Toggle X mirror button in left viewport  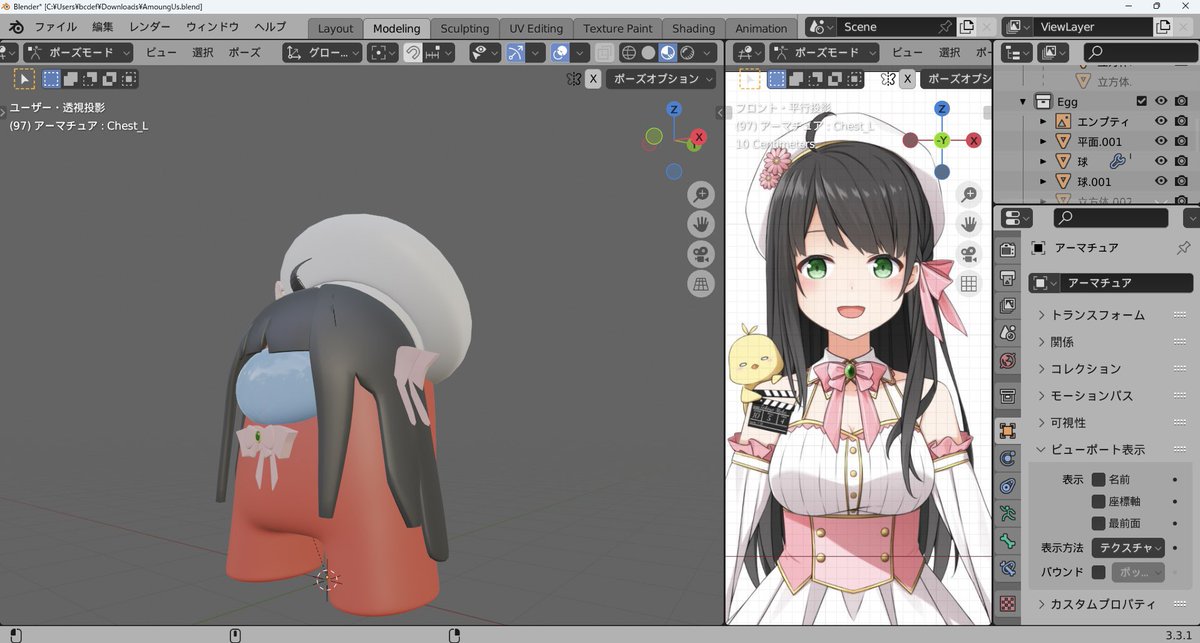pos(593,78)
